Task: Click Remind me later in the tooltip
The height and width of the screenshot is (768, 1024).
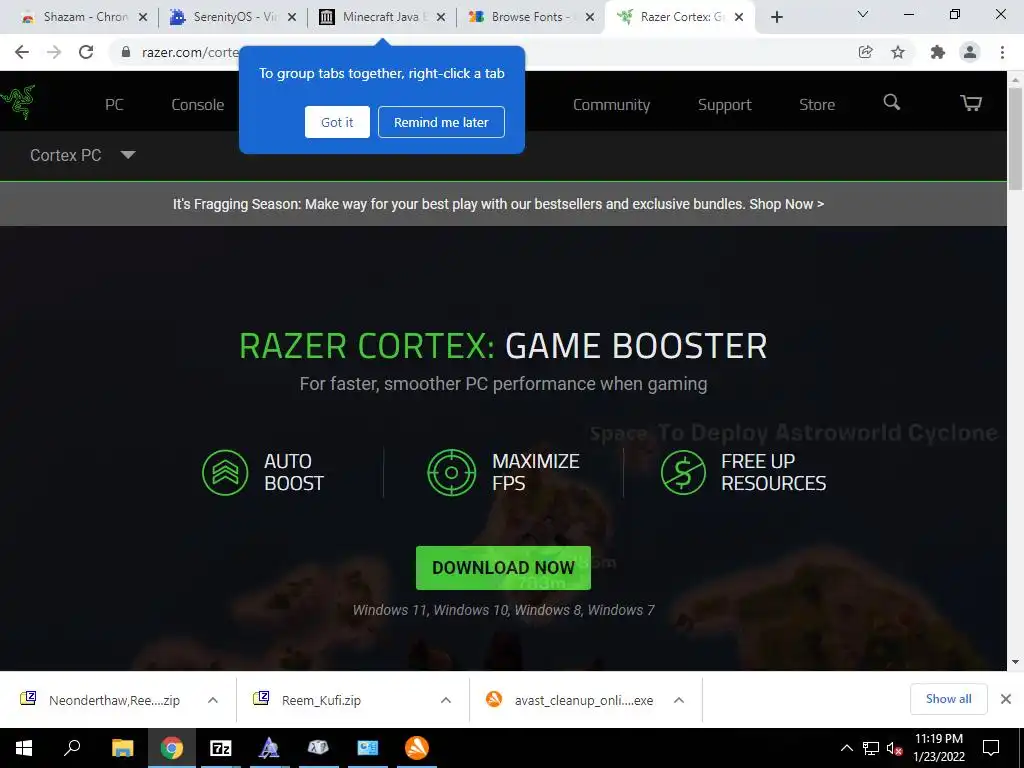Action: coord(441,122)
